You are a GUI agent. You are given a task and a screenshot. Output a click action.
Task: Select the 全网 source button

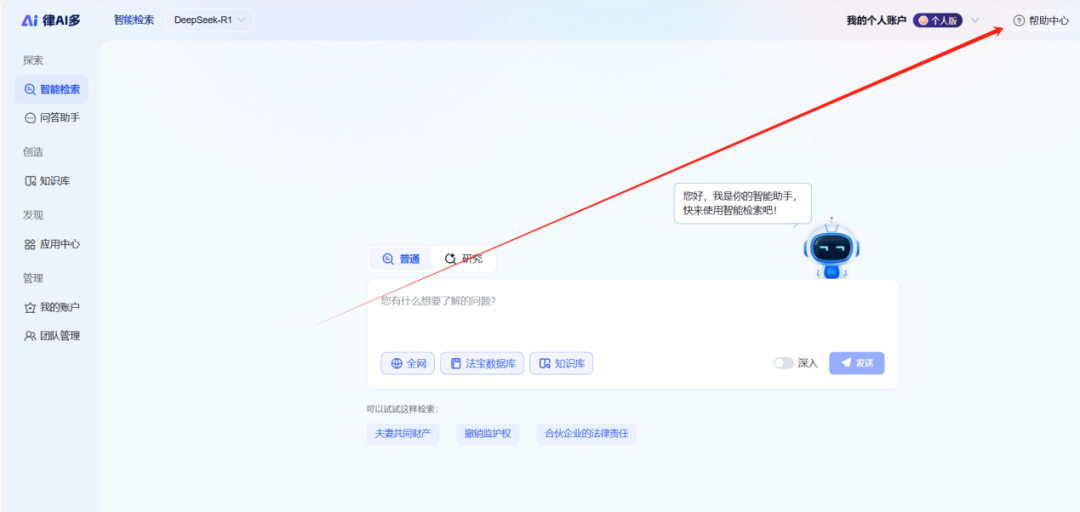[x=408, y=363]
